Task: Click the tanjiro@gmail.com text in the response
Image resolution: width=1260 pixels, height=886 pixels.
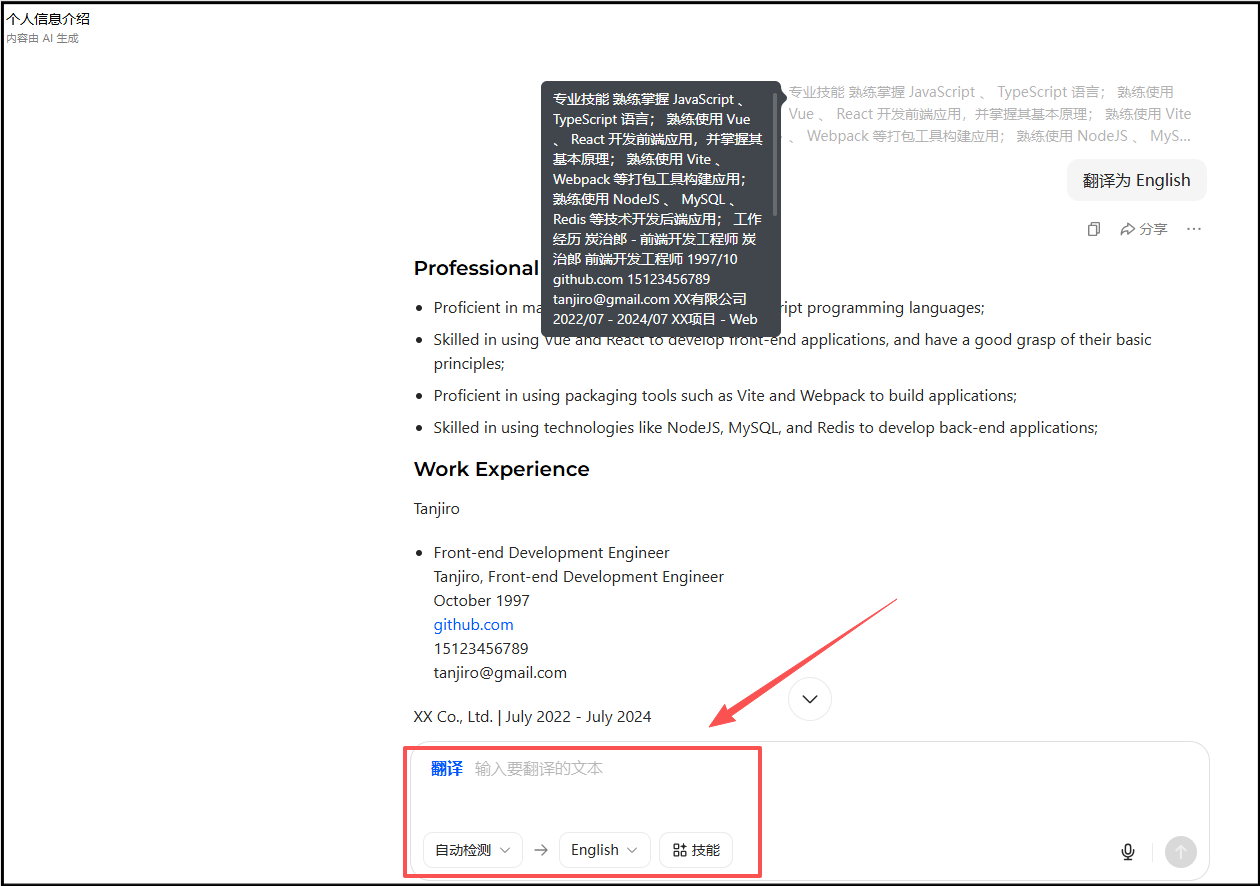Action: (x=500, y=672)
